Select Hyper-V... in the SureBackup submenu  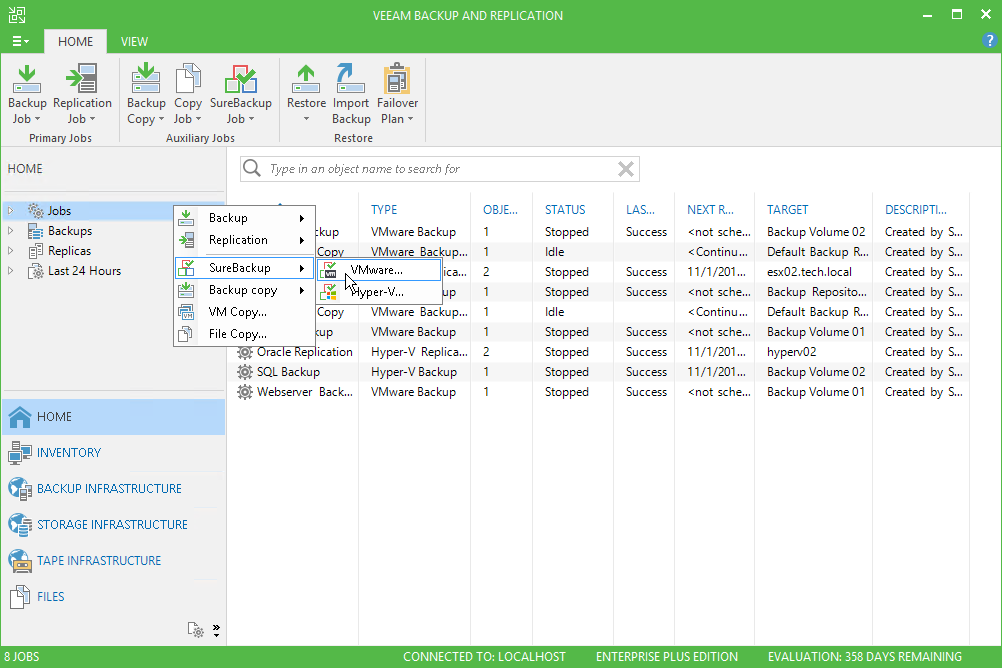tap(380, 292)
